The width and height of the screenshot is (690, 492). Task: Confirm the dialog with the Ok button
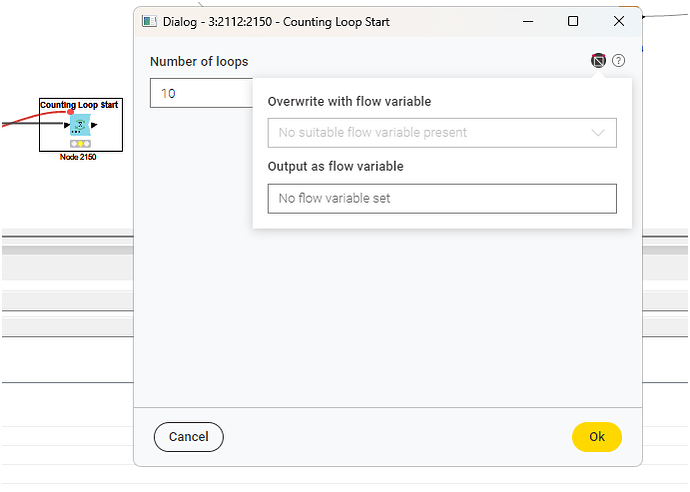point(596,436)
